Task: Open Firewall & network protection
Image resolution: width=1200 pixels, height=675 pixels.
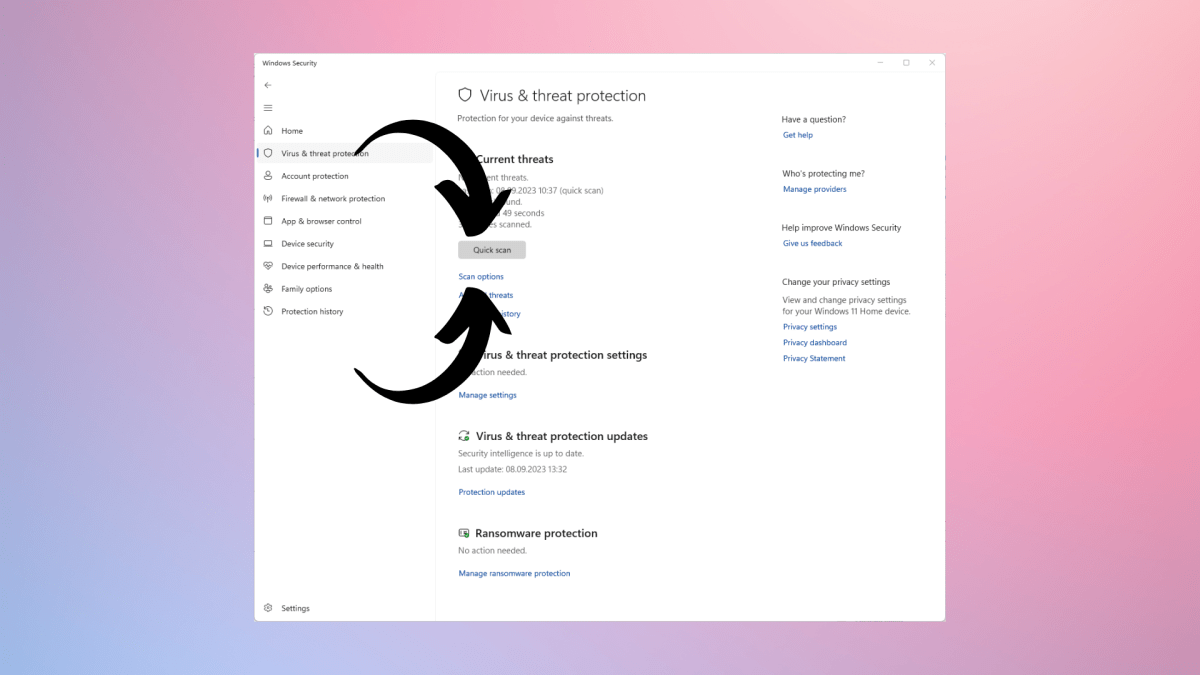Action: 333,199
